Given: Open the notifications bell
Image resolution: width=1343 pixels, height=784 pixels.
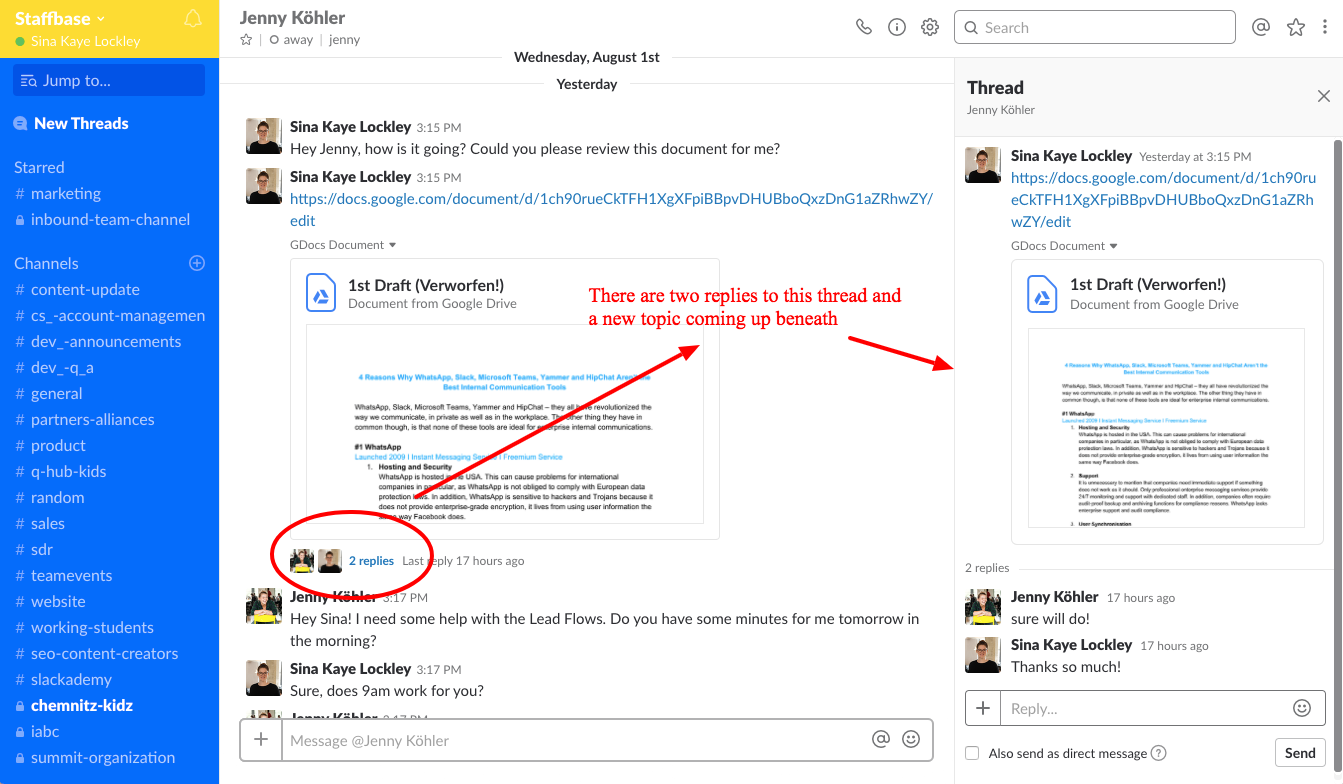Looking at the screenshot, I should 190,17.
